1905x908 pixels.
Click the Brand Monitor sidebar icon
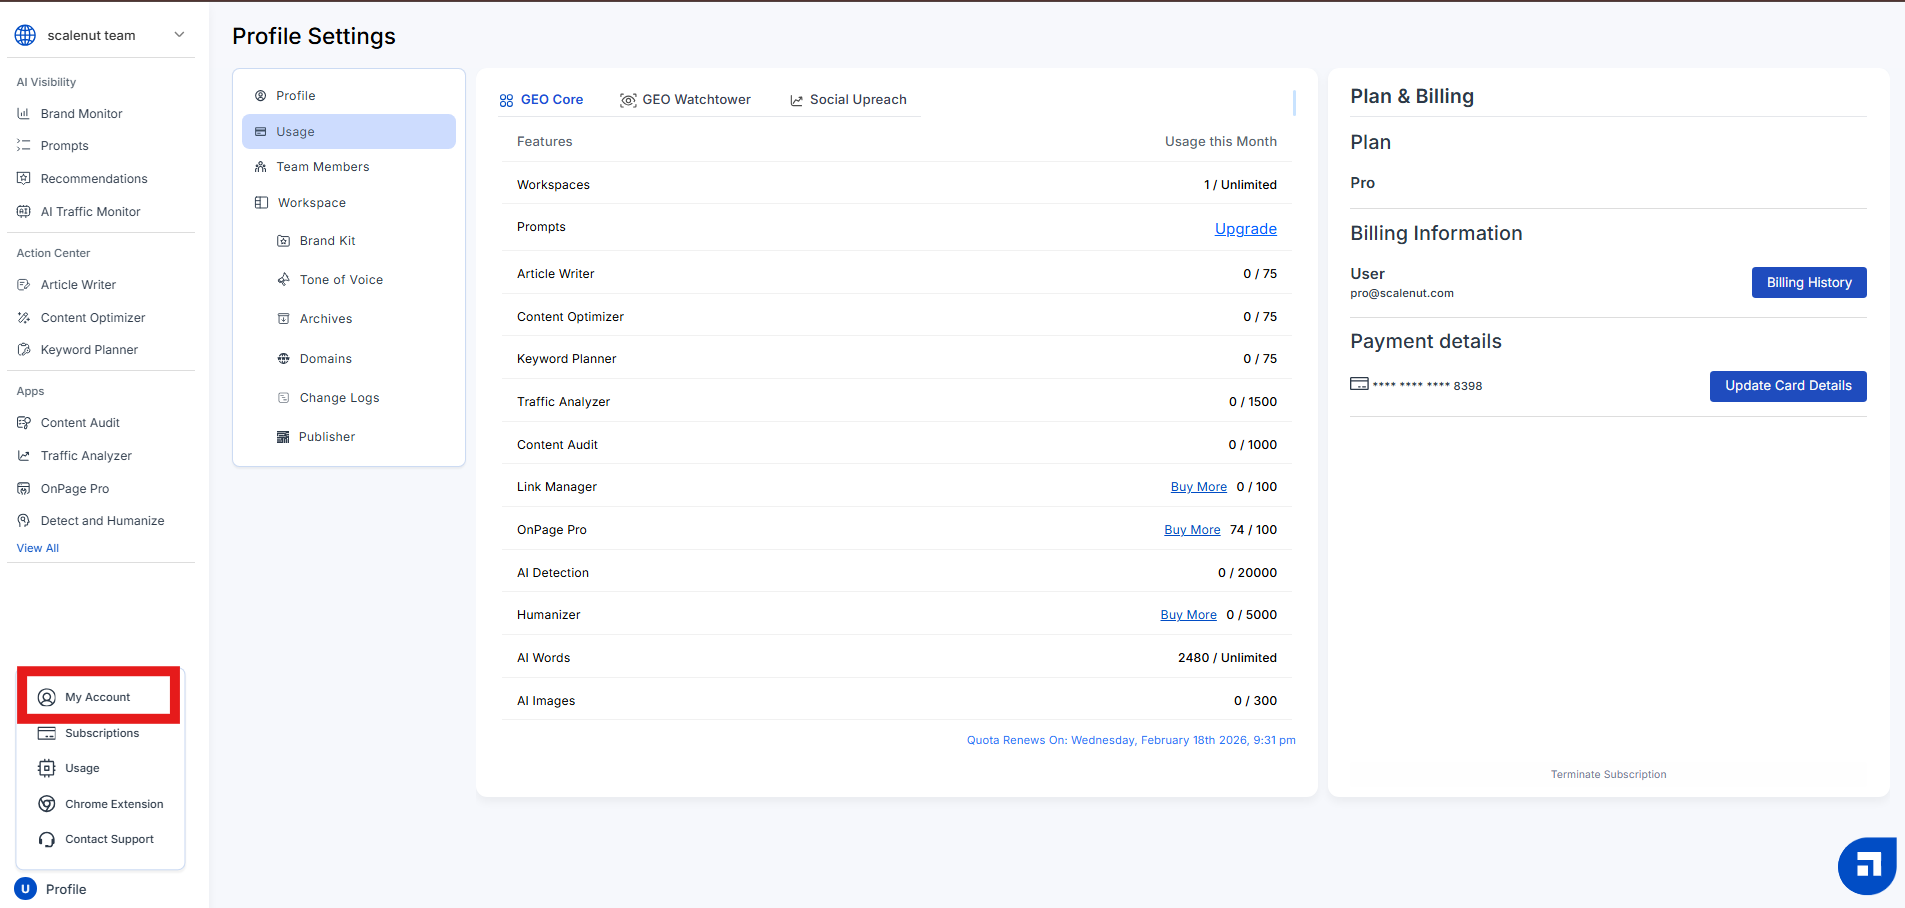click(23, 114)
